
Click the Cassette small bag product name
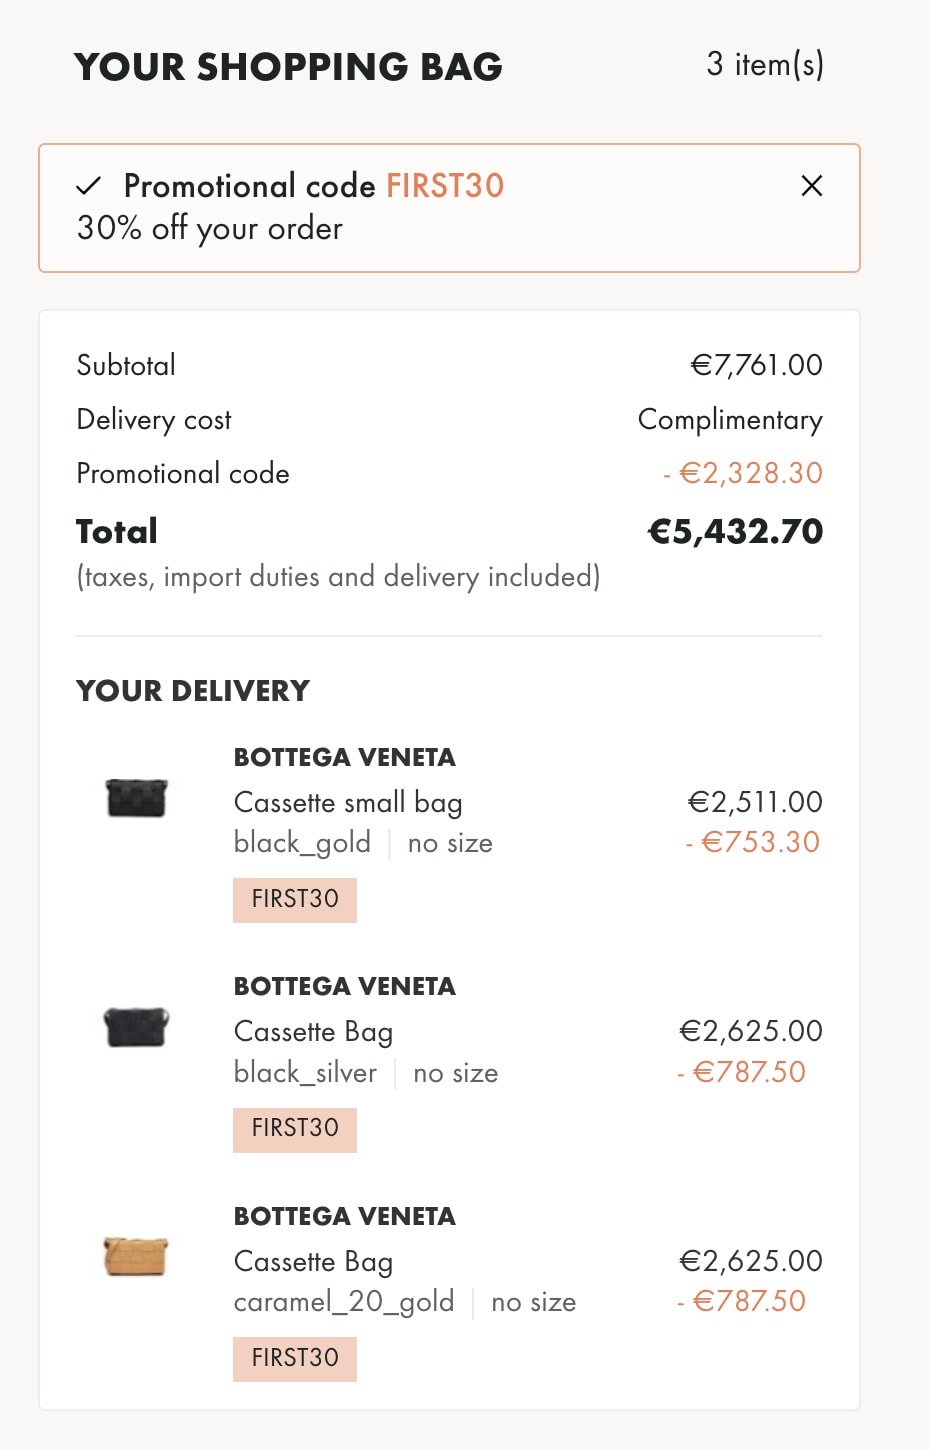[x=348, y=803]
